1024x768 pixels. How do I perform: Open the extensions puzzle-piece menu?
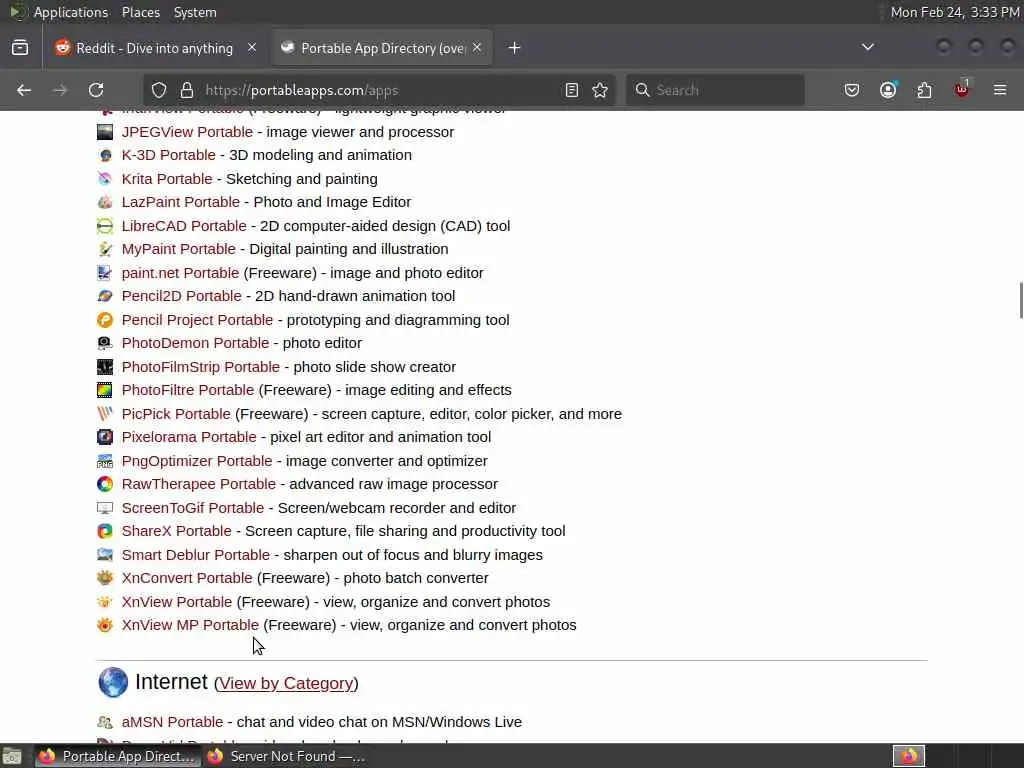924,90
